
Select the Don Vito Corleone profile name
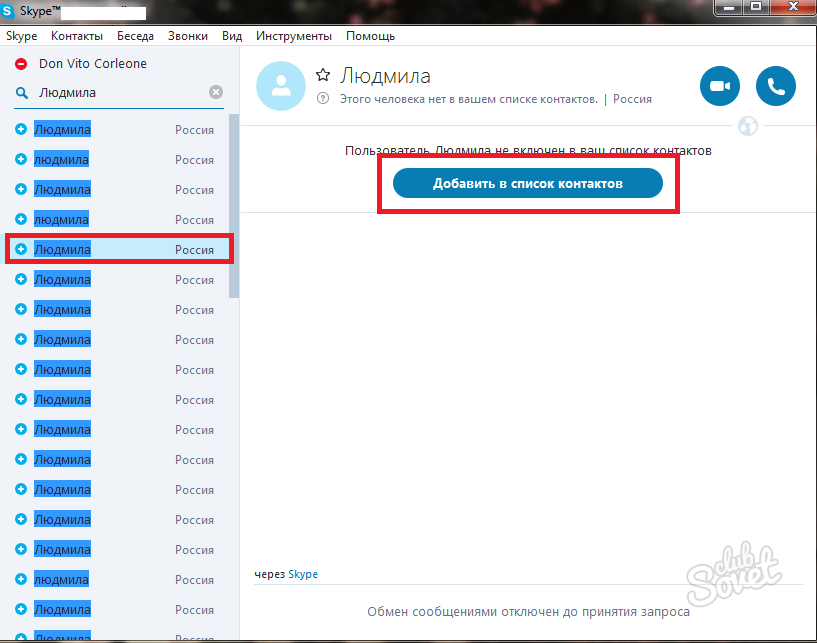coord(92,64)
